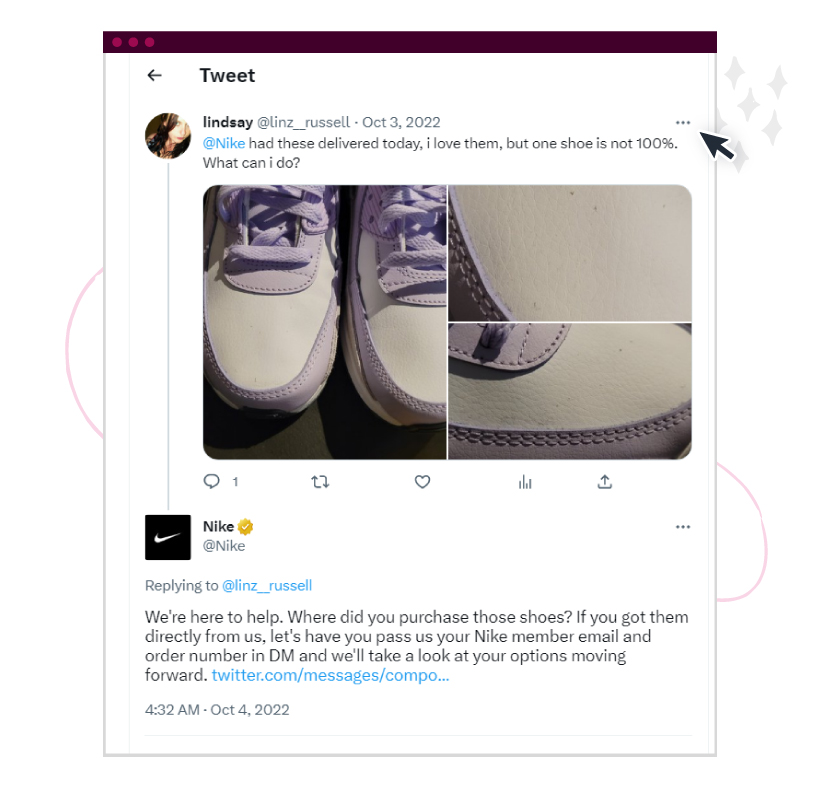Image resolution: width=820 pixels, height=790 pixels.
Task: Retweet lindsay's tweet using the retweet icon
Action: tap(320, 482)
